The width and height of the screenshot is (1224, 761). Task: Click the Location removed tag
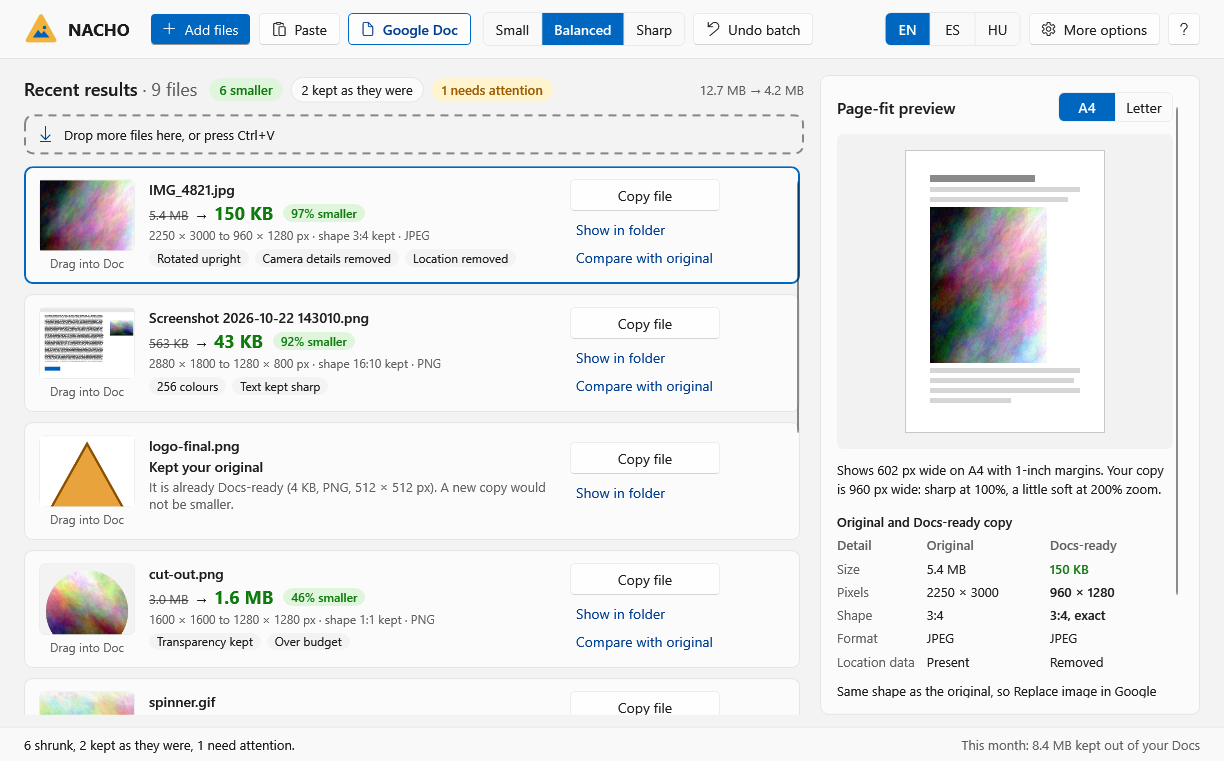460,258
